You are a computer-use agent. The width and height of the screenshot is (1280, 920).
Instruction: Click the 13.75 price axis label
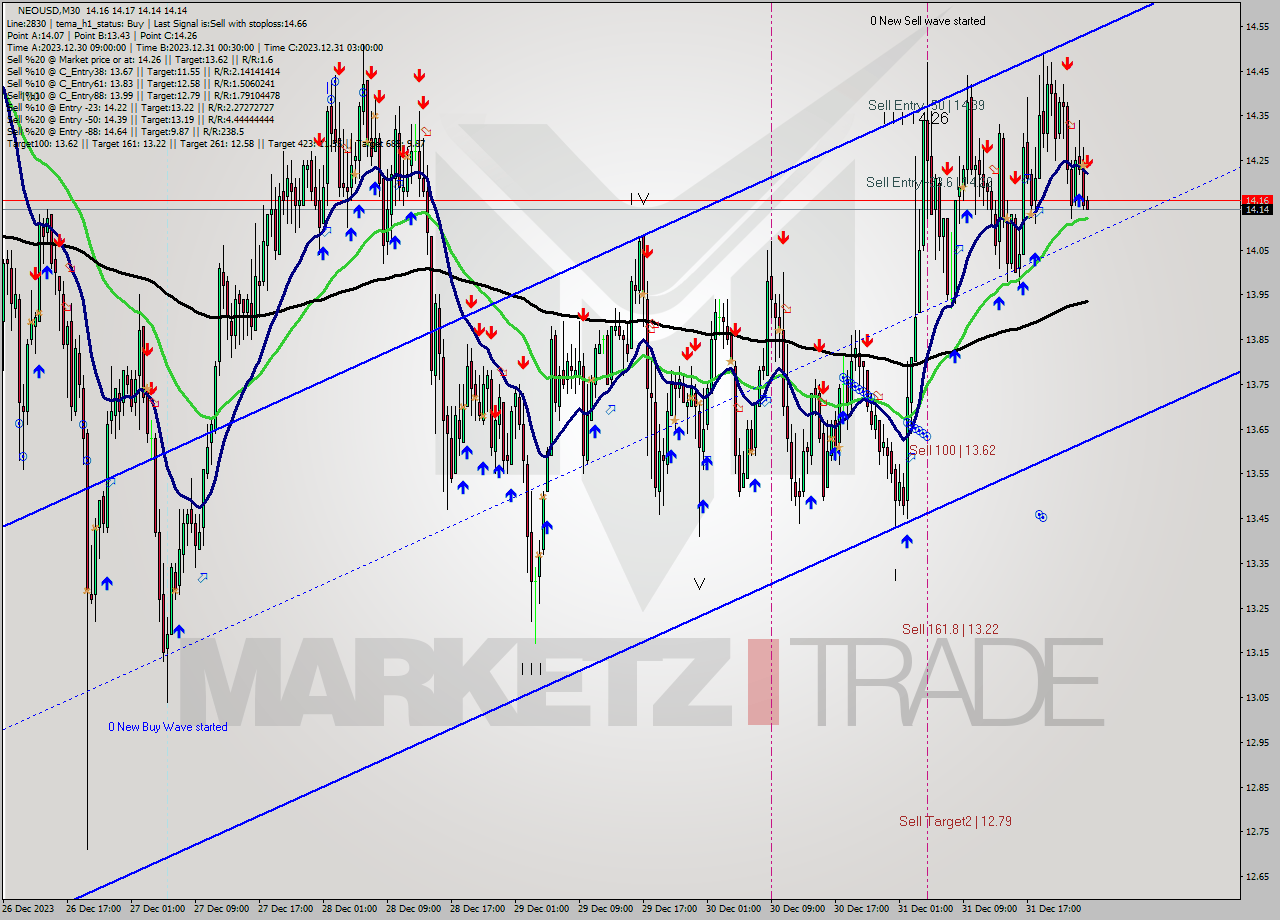1258,385
